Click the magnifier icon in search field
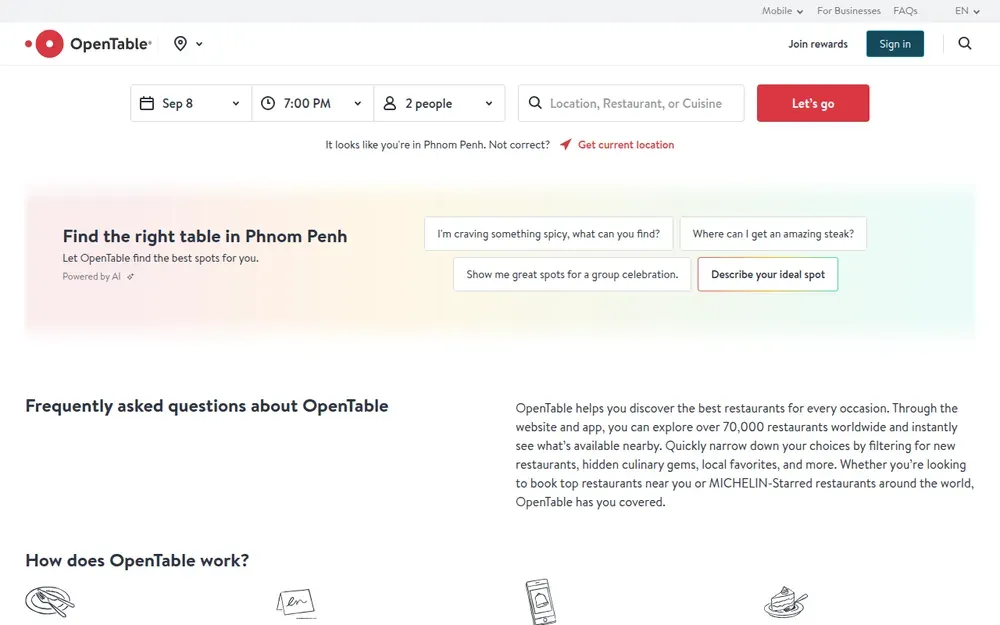The height and width of the screenshot is (625, 1000). pos(535,103)
